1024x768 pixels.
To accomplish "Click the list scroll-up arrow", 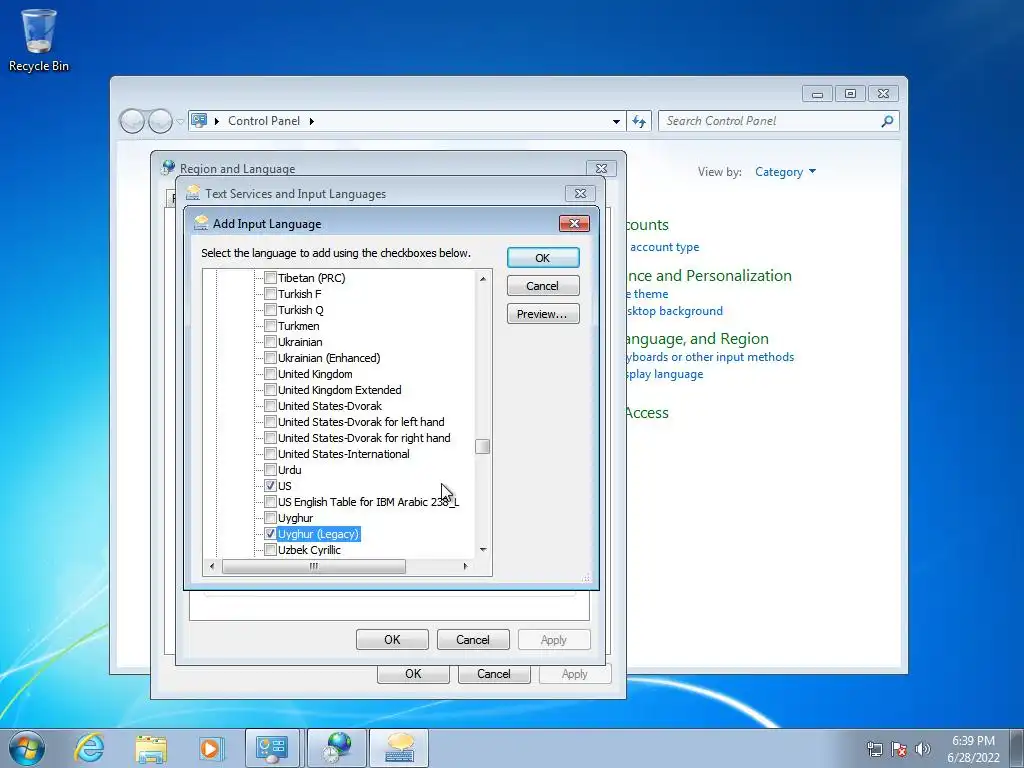I will (483, 279).
